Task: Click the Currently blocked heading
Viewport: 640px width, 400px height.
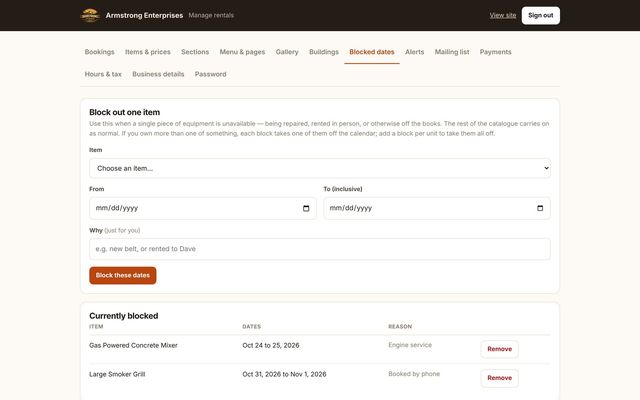Action: tap(124, 316)
